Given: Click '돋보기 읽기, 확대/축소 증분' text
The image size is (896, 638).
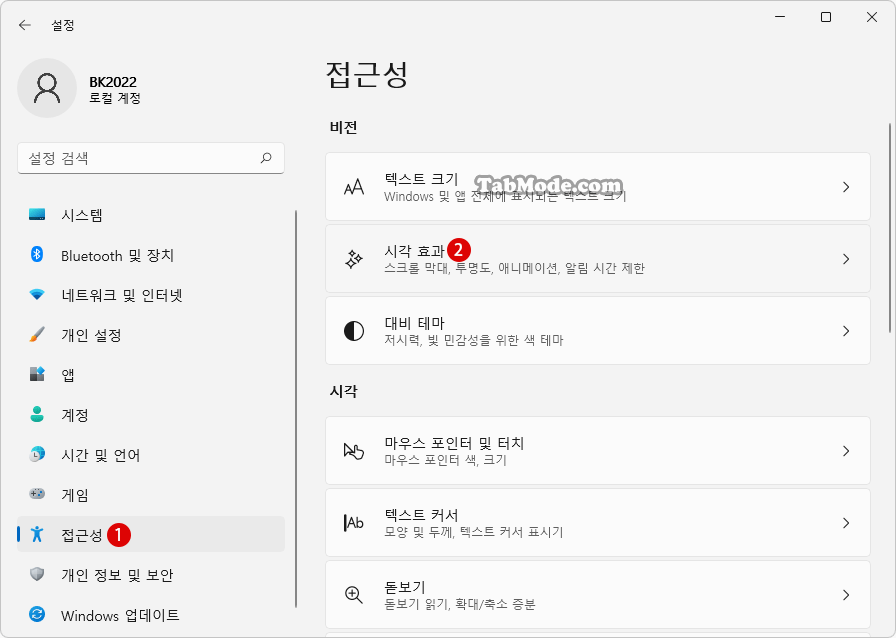Looking at the screenshot, I should point(460,604).
